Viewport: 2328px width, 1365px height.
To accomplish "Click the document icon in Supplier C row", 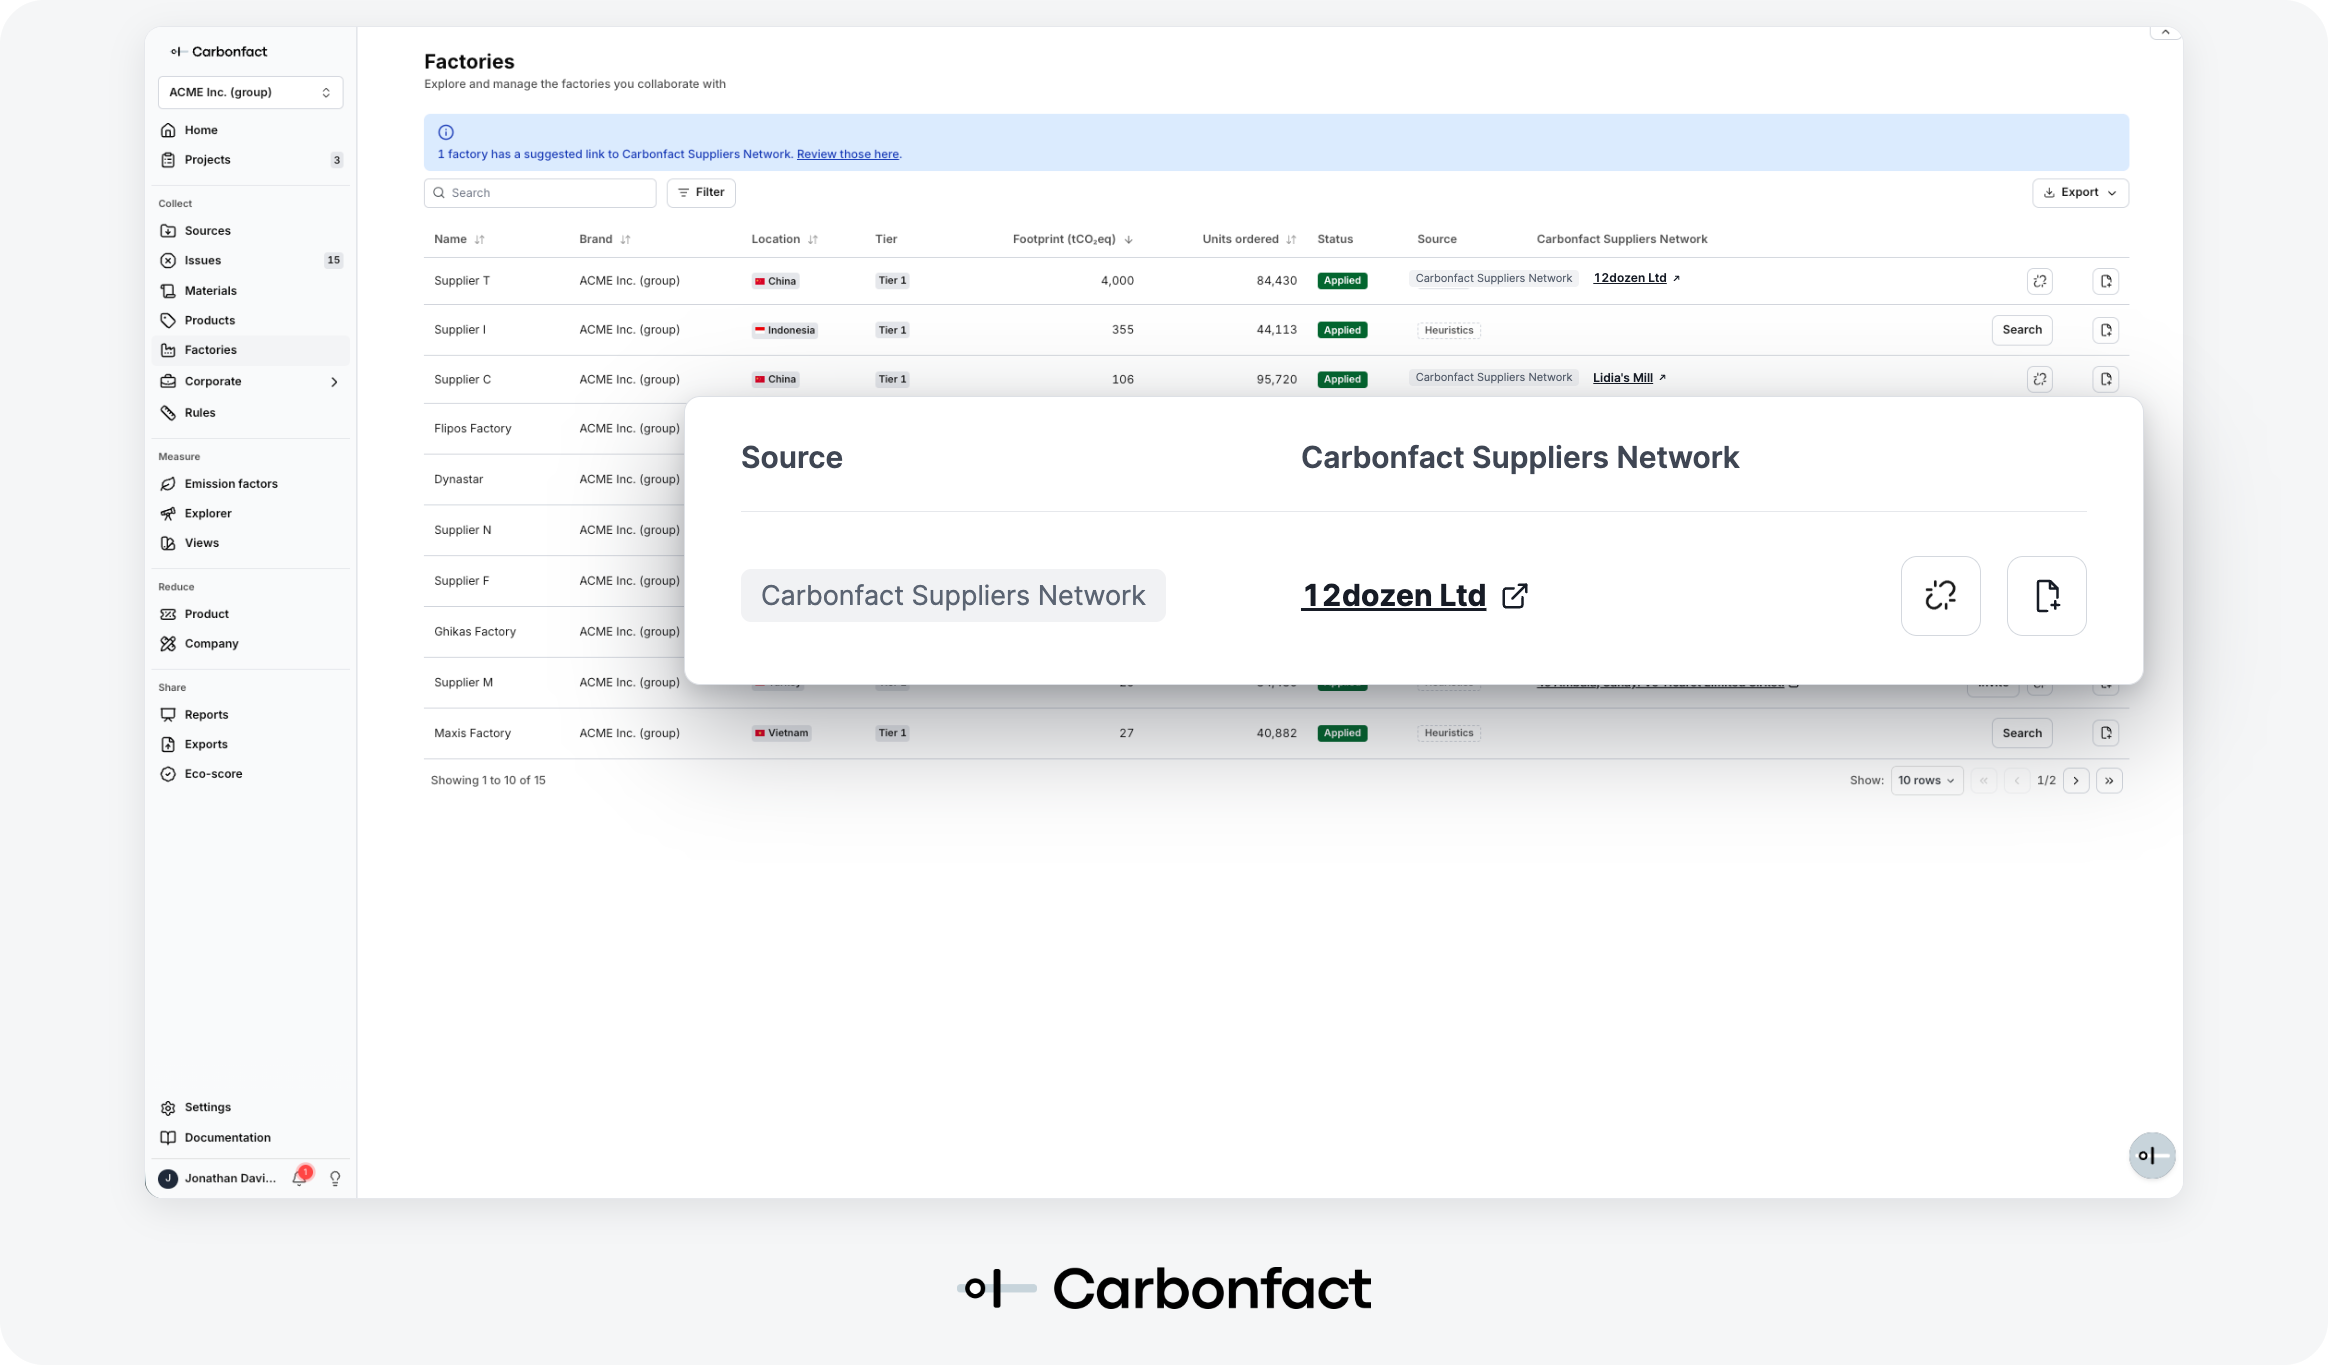I will 2106,379.
